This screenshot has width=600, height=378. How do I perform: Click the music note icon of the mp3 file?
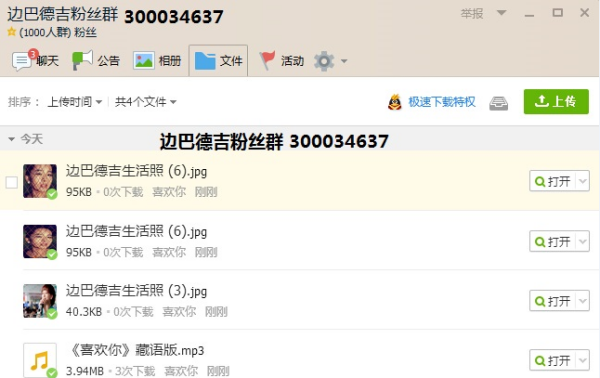tap(40, 360)
